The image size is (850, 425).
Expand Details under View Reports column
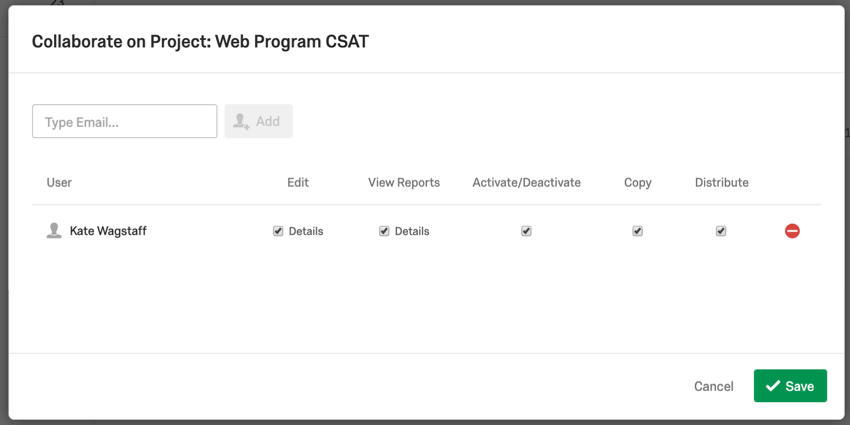tap(412, 231)
